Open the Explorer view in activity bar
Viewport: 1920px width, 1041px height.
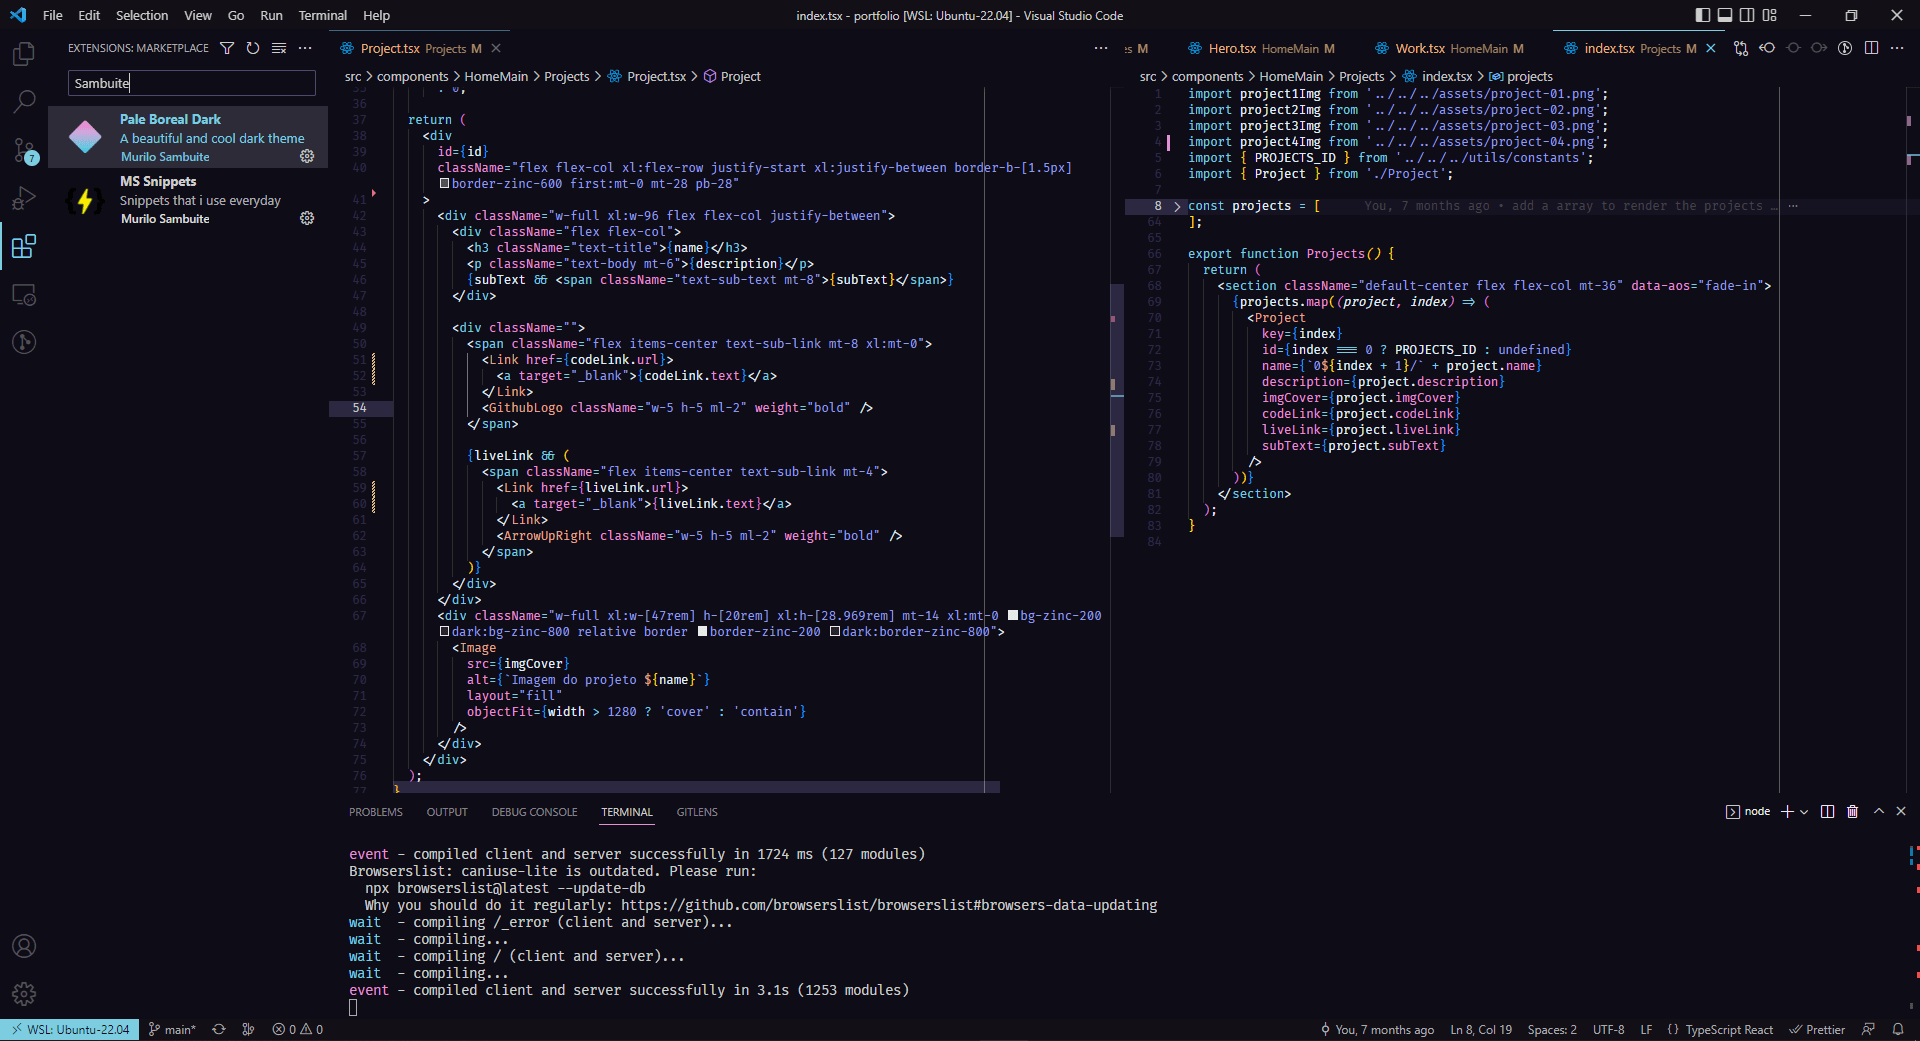tap(24, 54)
